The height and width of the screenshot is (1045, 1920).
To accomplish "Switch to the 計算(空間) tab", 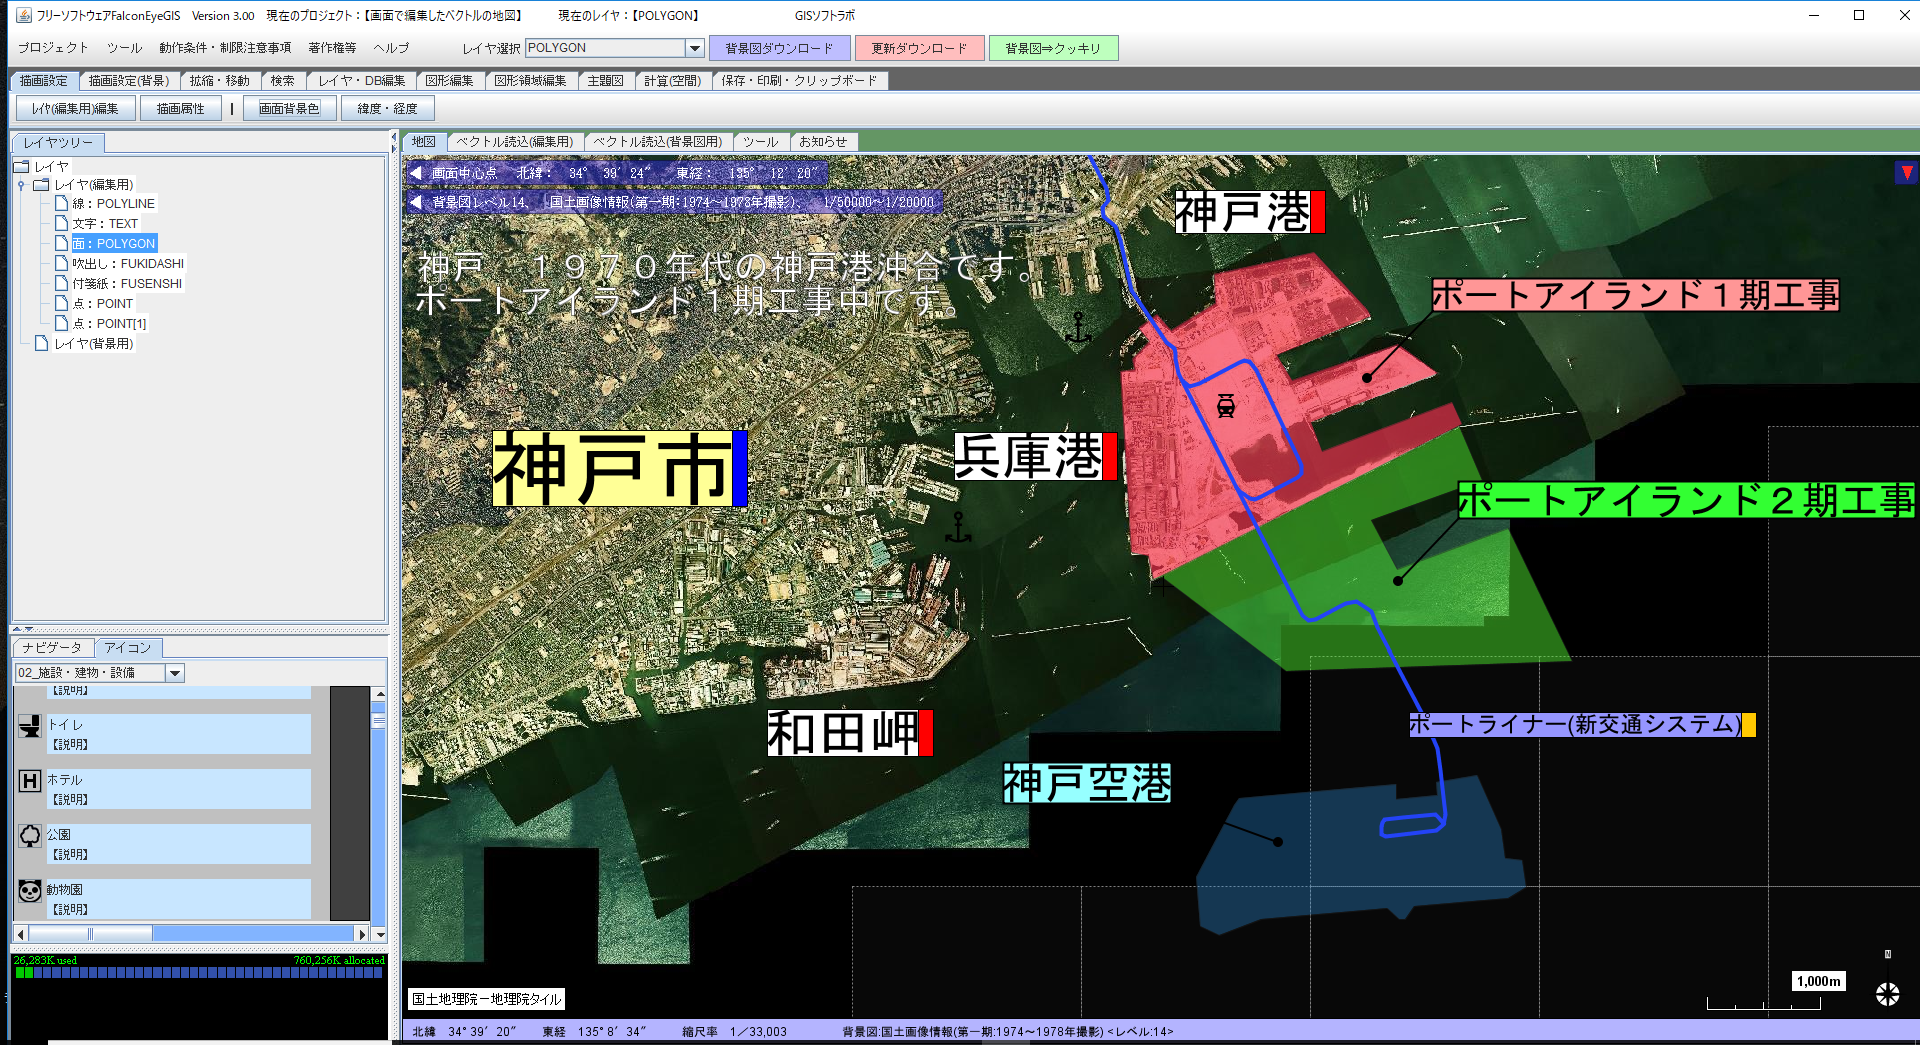I will point(672,81).
